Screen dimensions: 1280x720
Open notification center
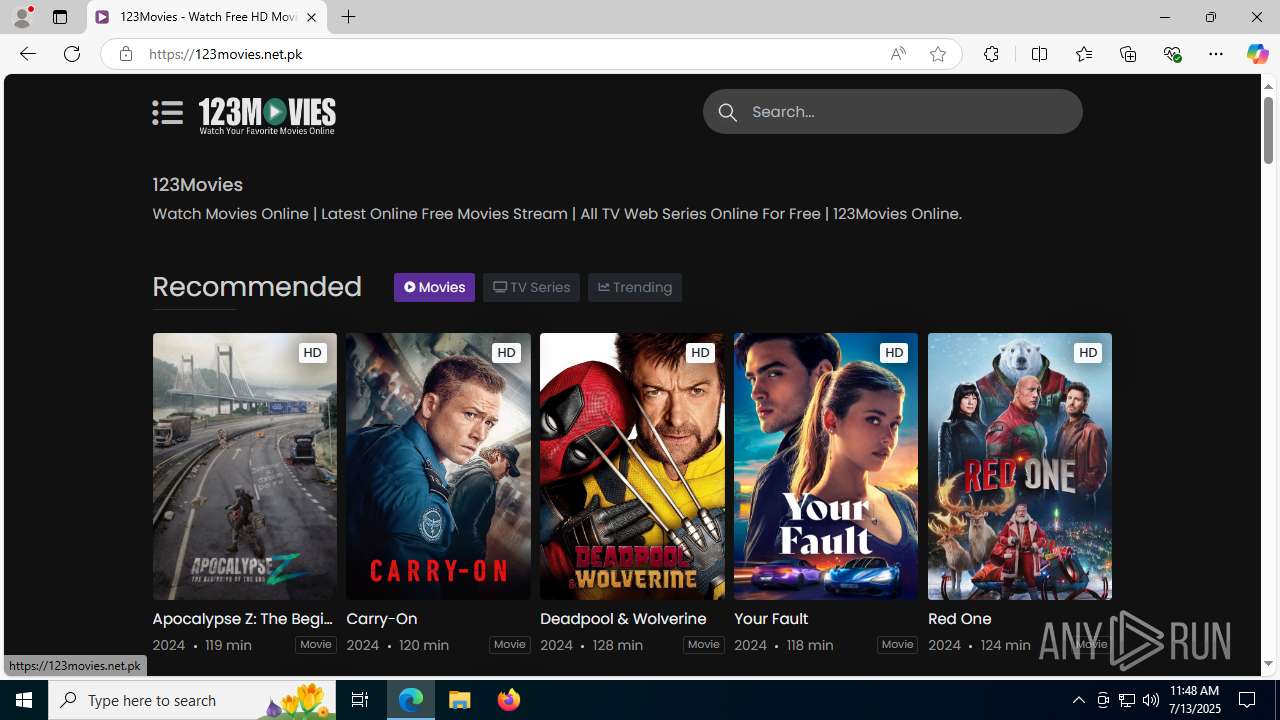[1248, 700]
